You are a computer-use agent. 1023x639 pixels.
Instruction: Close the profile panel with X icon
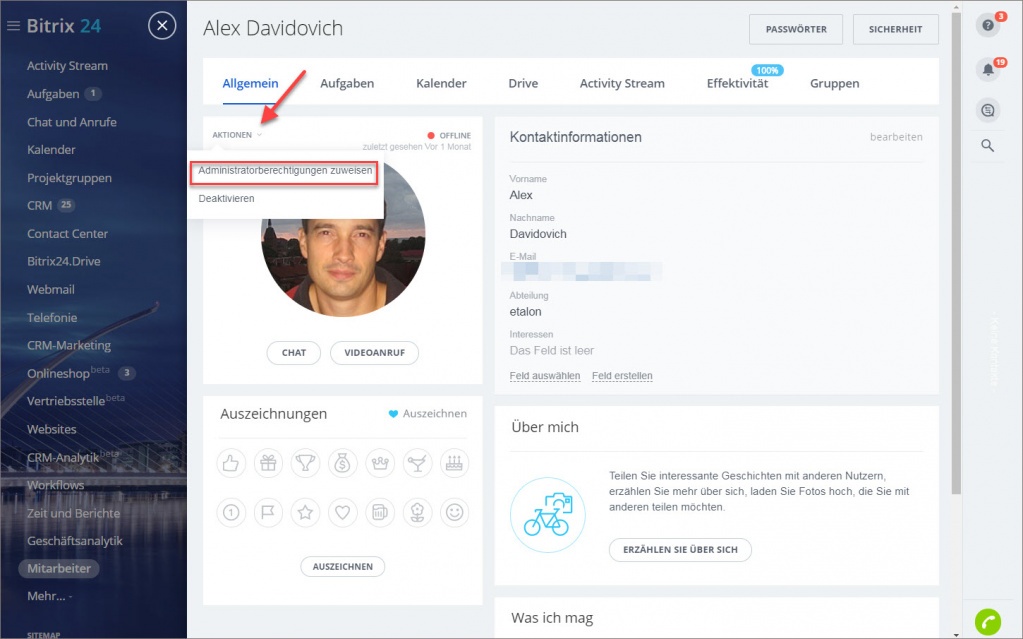point(162,25)
